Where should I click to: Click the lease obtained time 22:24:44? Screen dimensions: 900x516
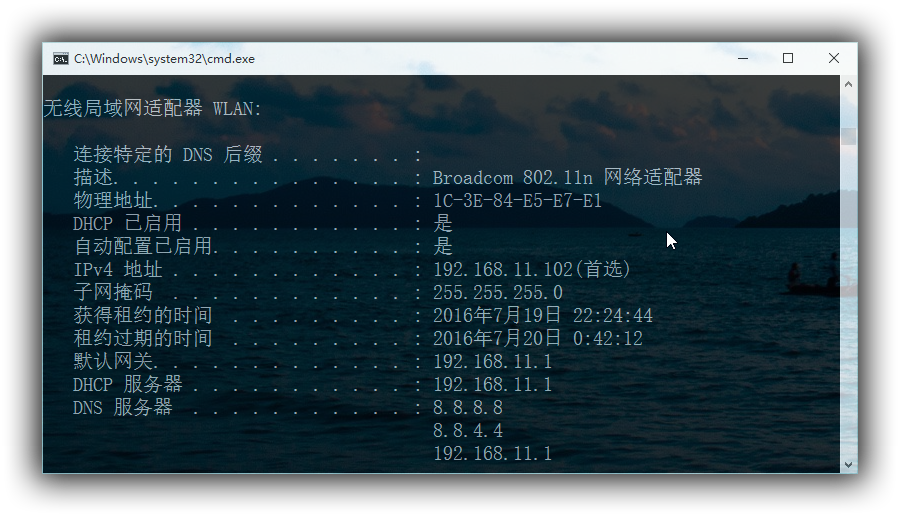tap(612, 315)
